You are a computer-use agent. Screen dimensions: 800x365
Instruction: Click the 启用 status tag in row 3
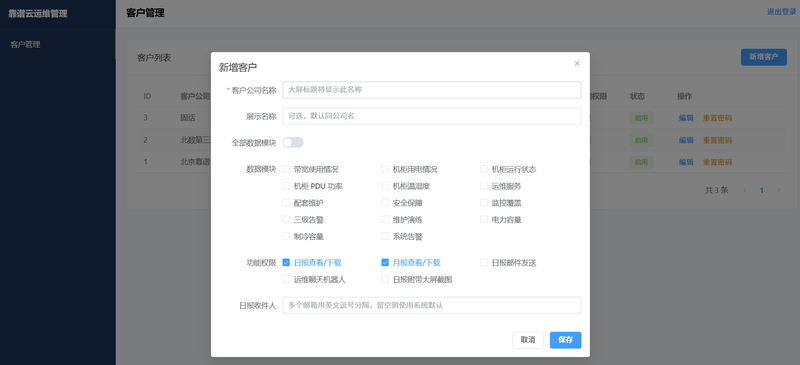coord(641,118)
